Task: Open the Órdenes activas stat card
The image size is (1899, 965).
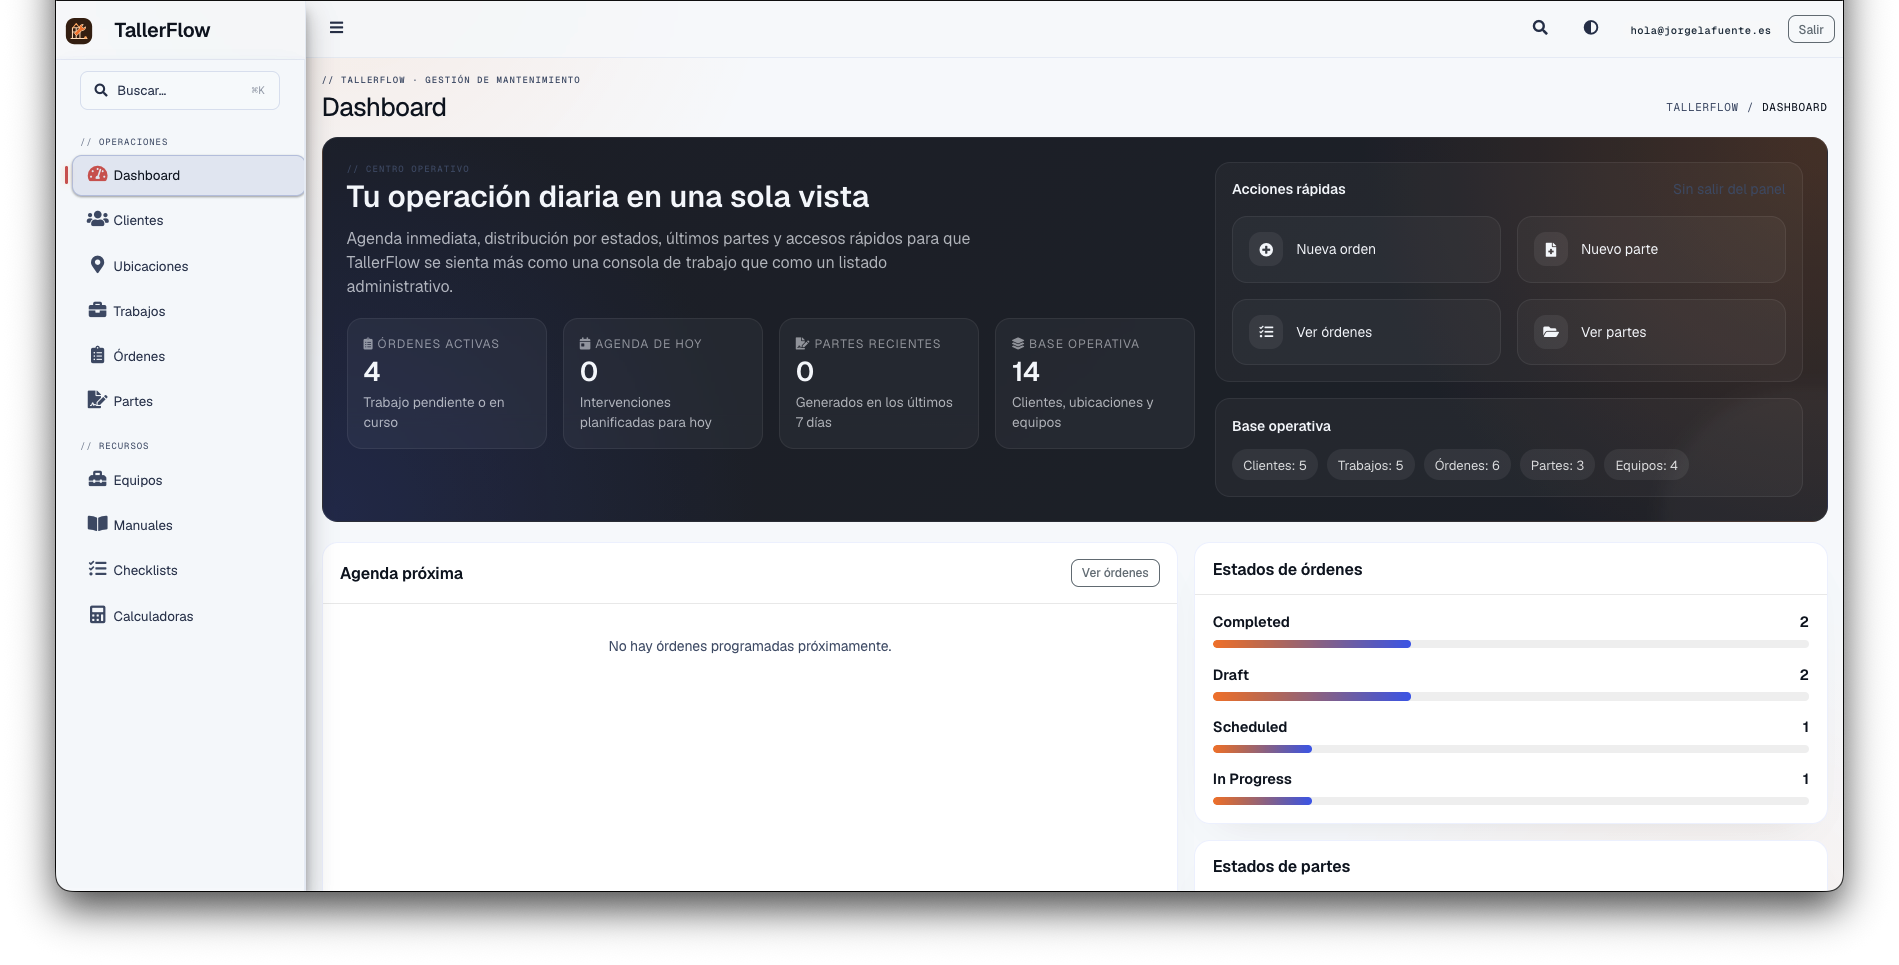Action: (447, 383)
